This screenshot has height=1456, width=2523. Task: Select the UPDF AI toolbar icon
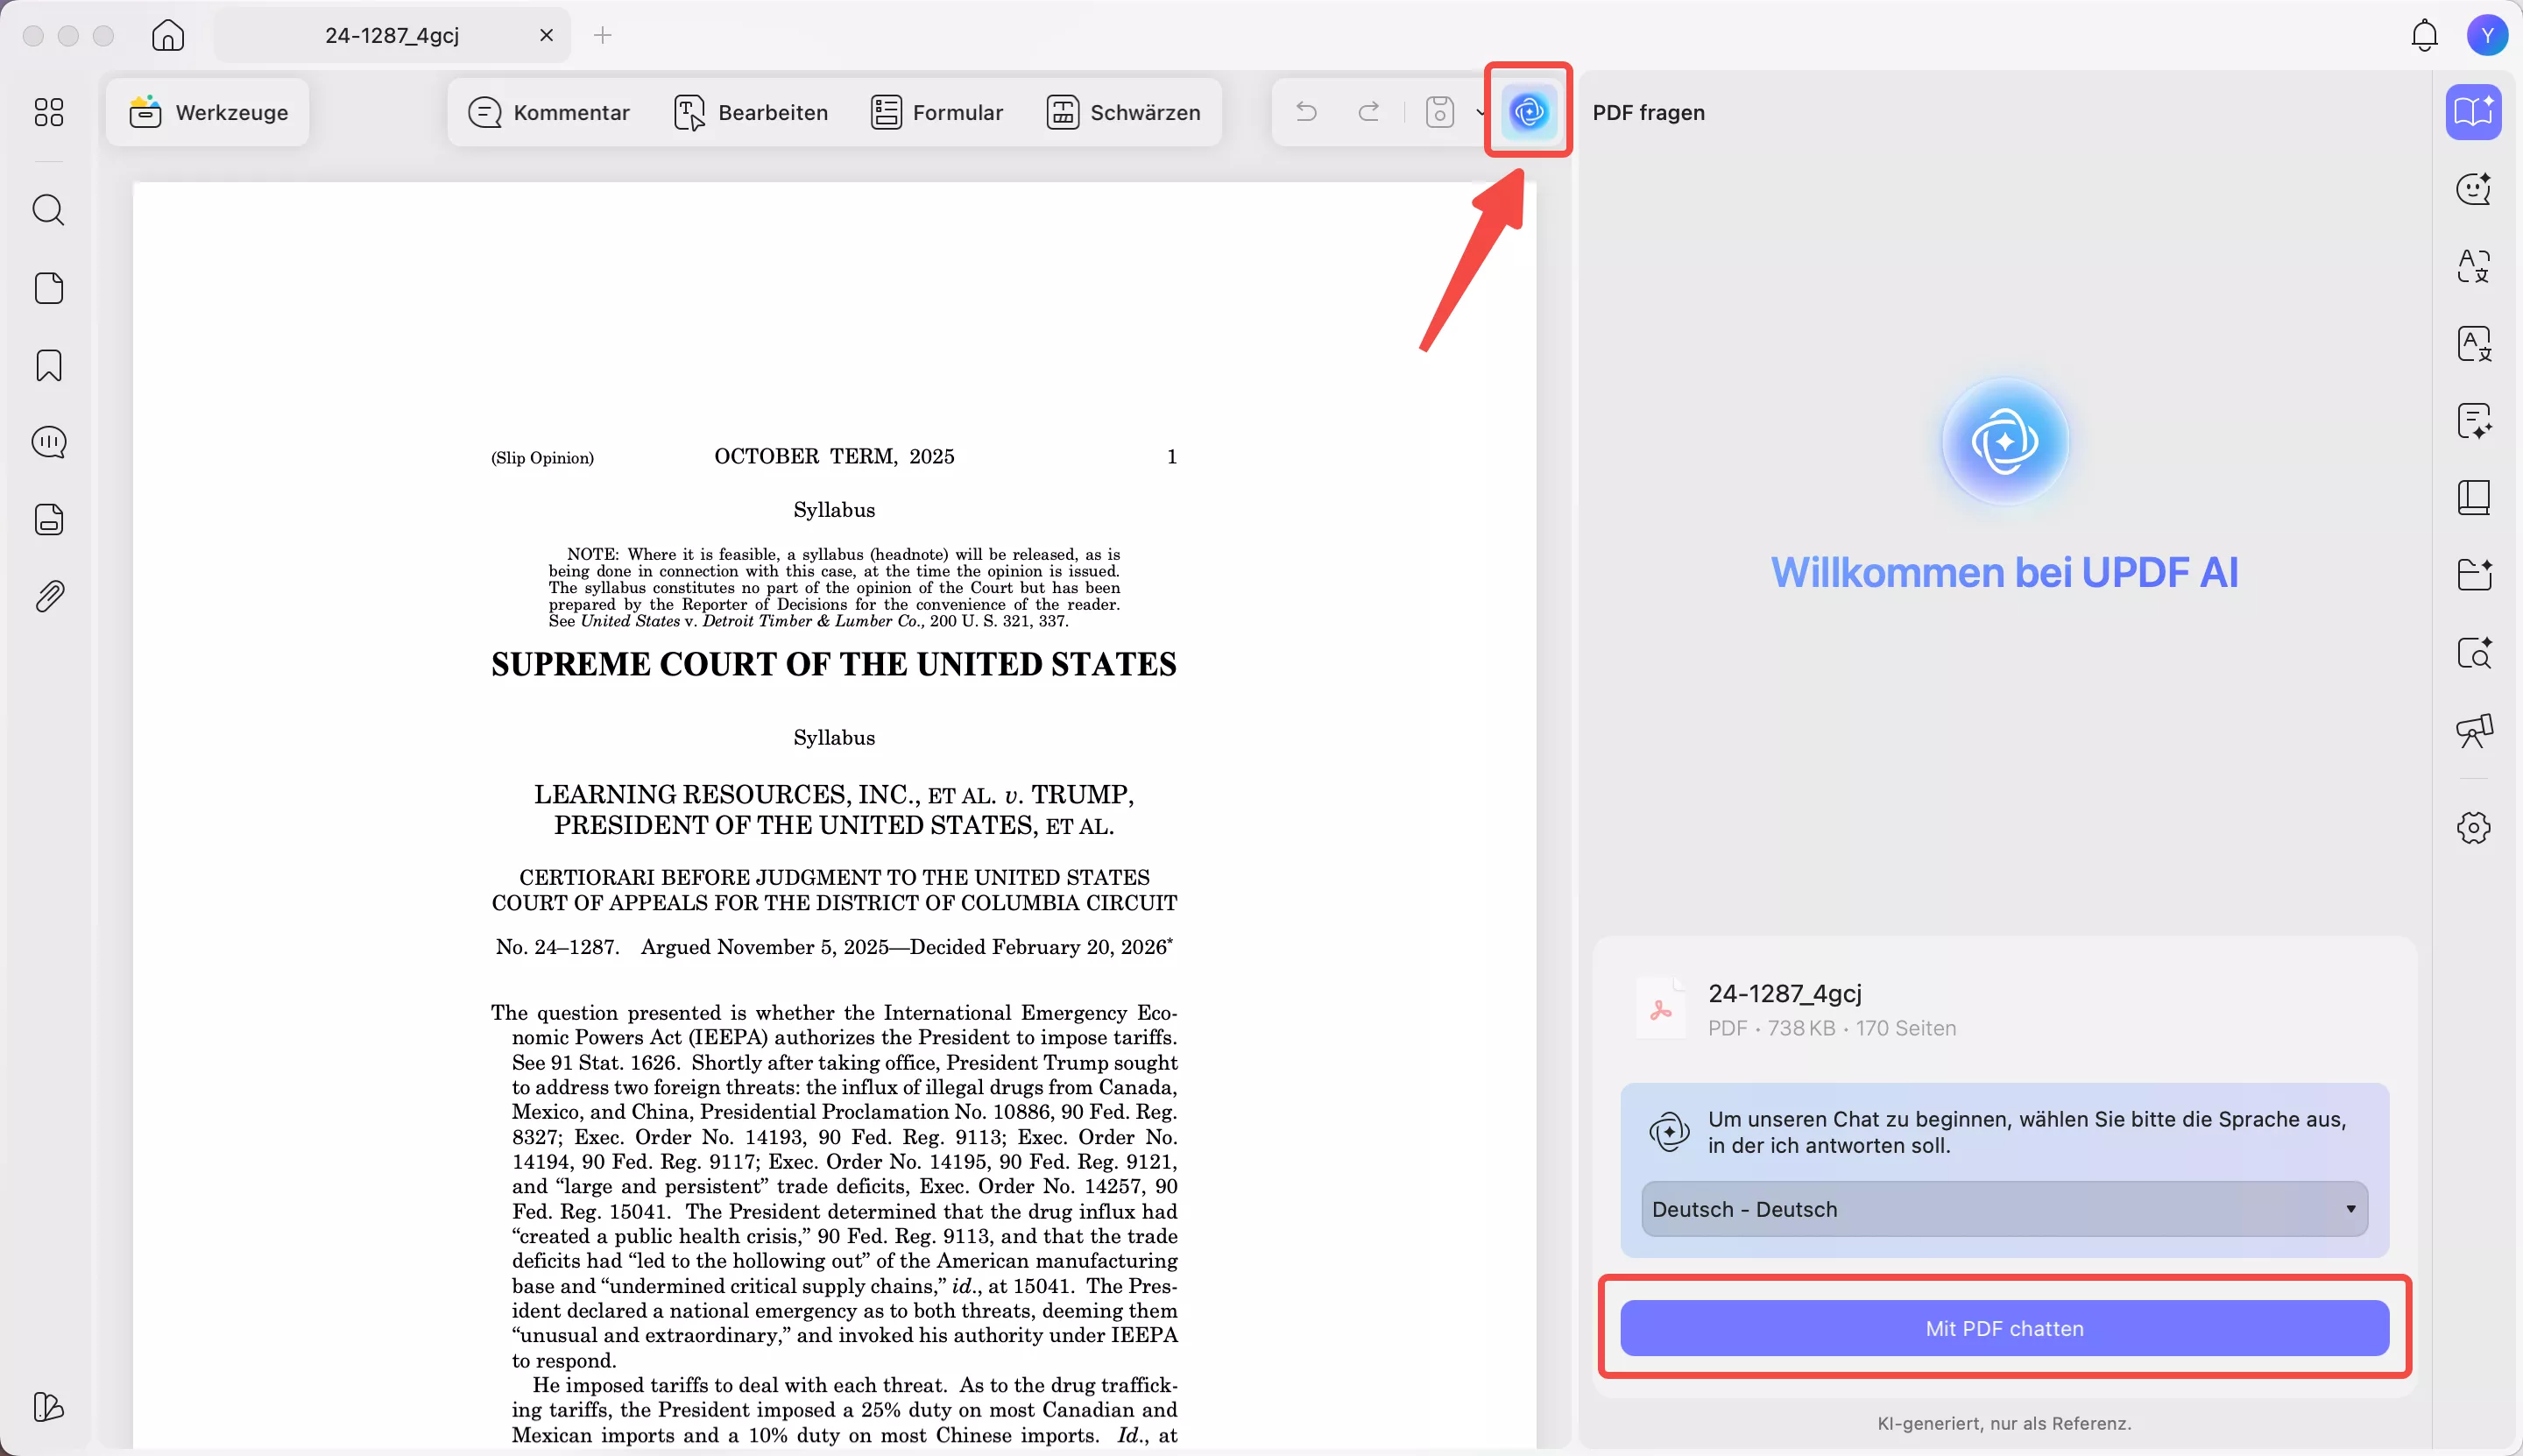(x=1528, y=111)
